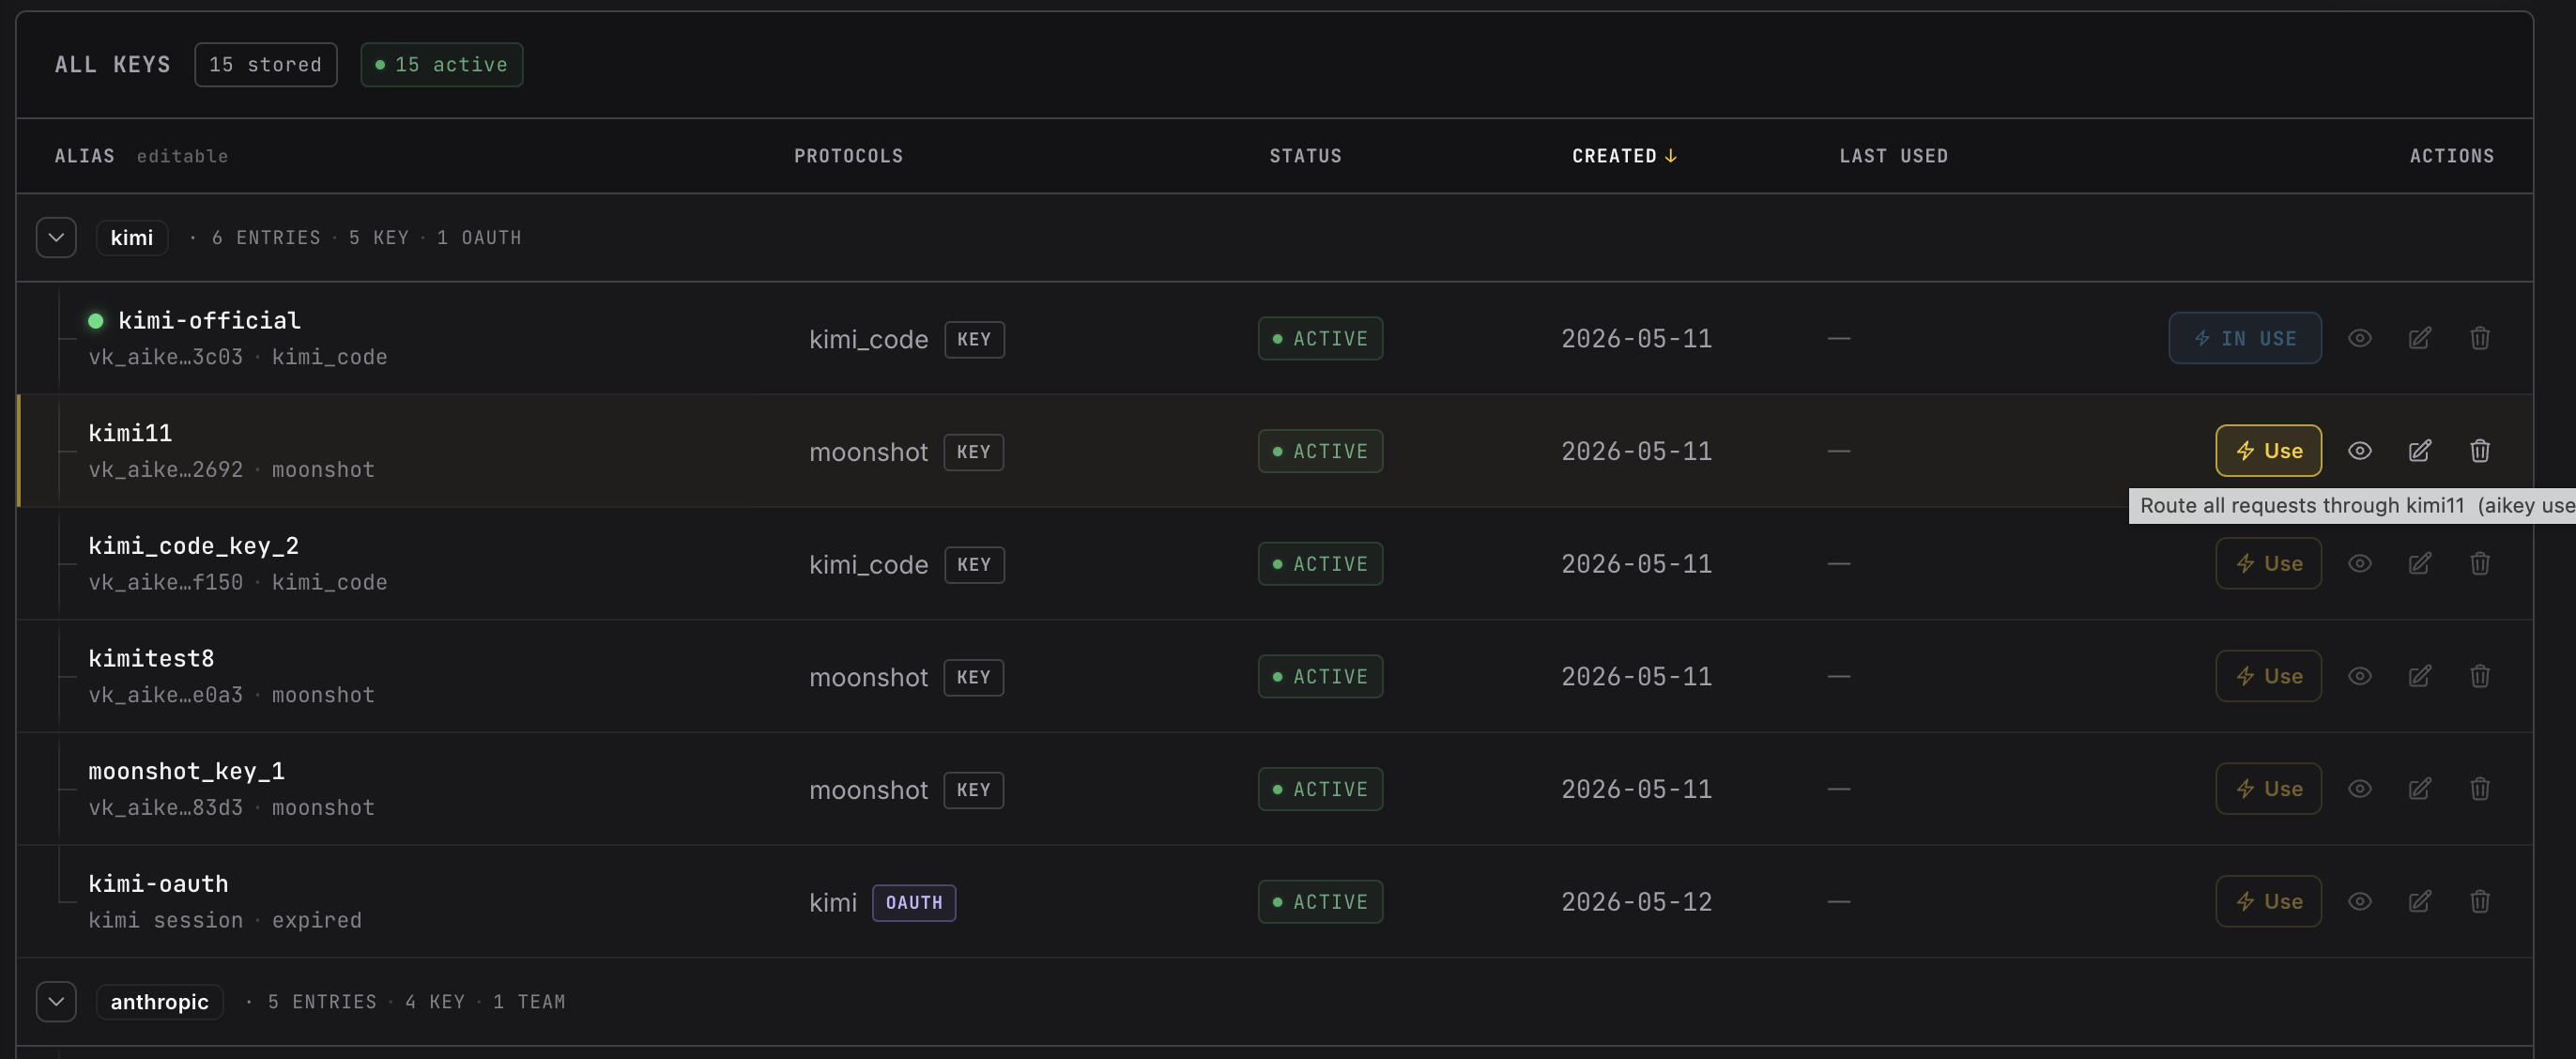Click the ACTIONS column header
This screenshot has width=2576, height=1059.
pos(2452,156)
